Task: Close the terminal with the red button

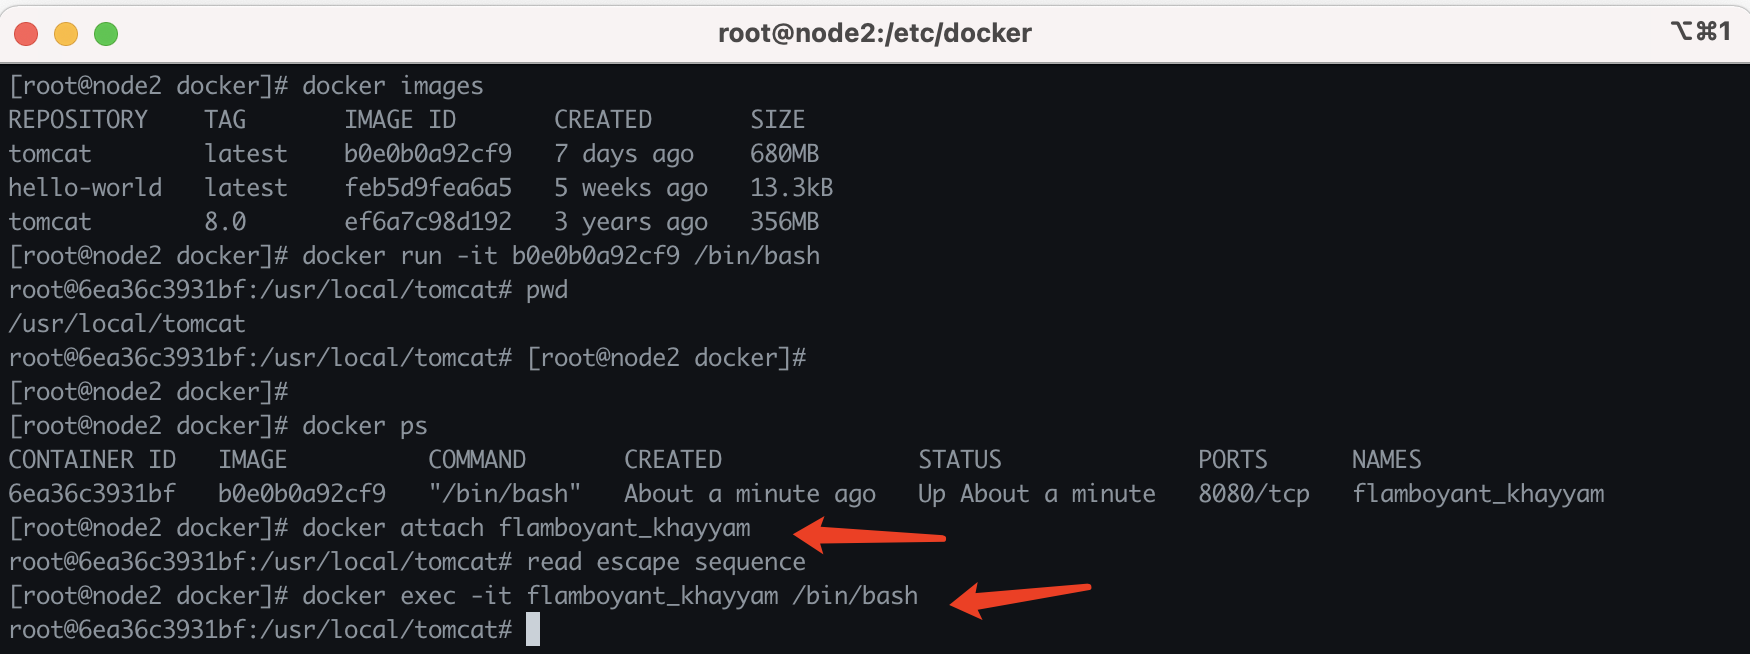Action: [x=27, y=34]
